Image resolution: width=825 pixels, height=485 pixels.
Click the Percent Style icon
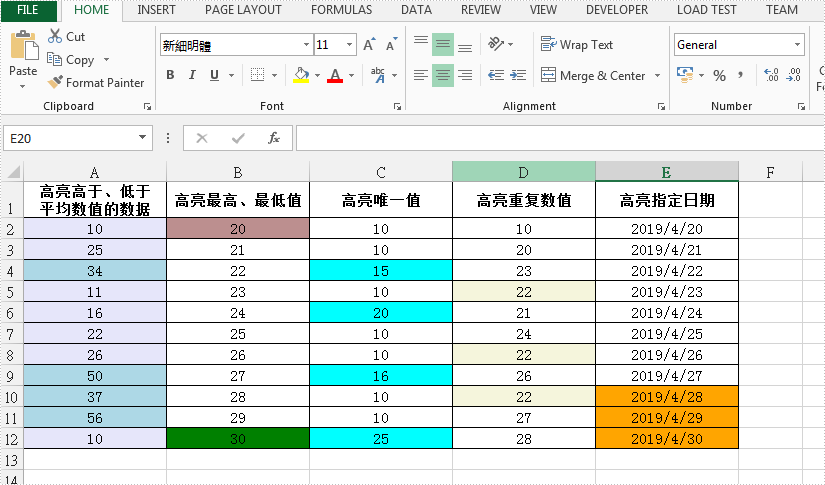tap(719, 76)
